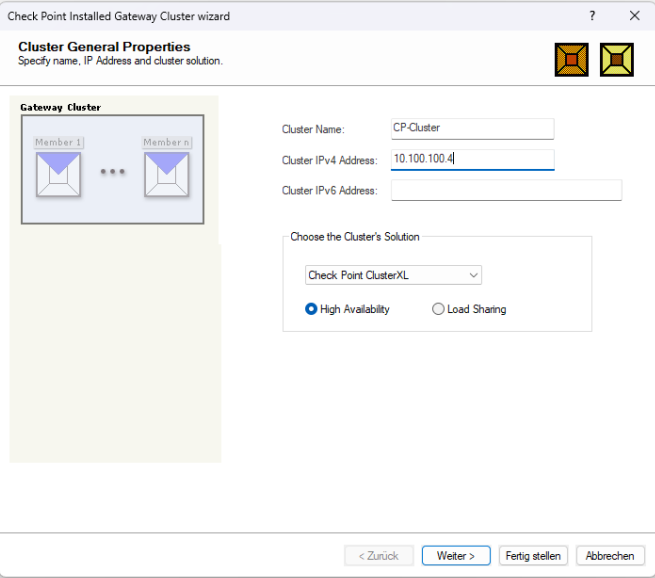Viewport: 655px width, 578px height.
Task: Select the Load Sharing radio button
Action: [438, 309]
